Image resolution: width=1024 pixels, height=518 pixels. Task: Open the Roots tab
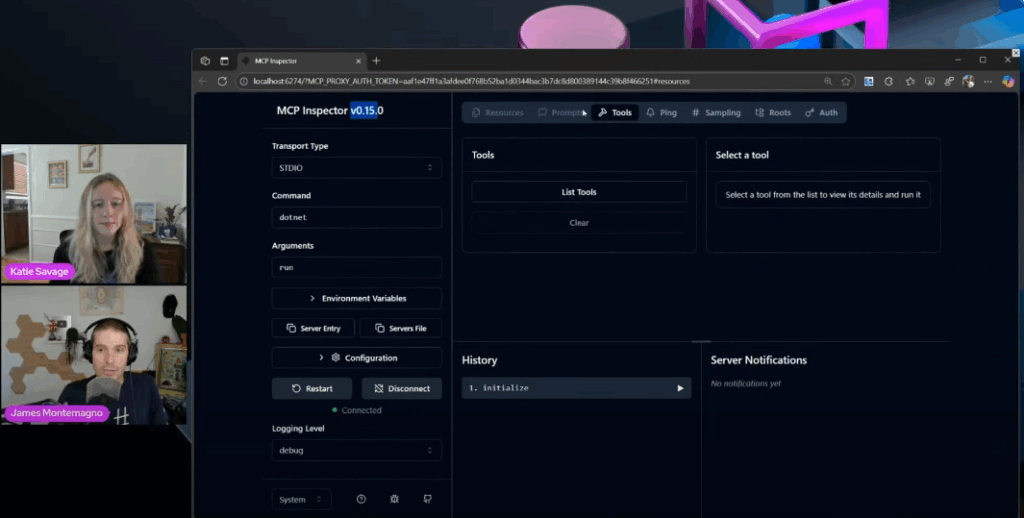coord(773,113)
